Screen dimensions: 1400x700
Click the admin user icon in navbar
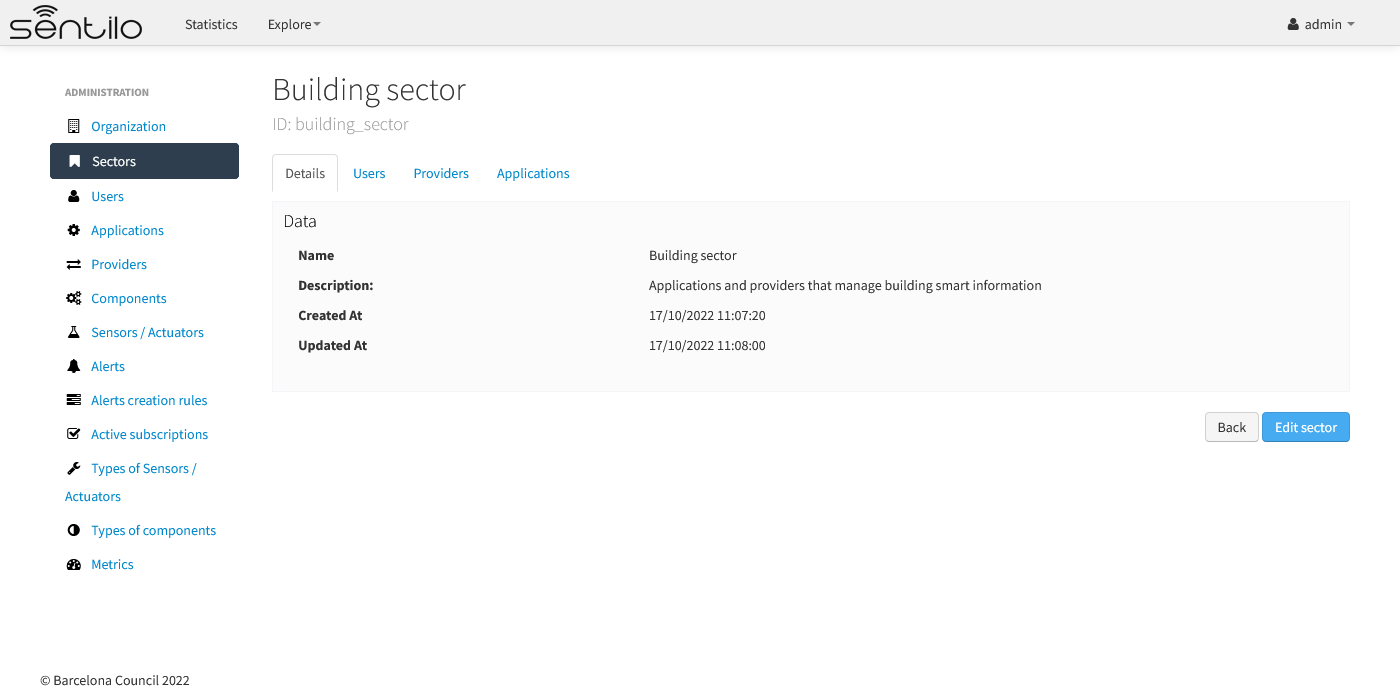click(x=1293, y=24)
